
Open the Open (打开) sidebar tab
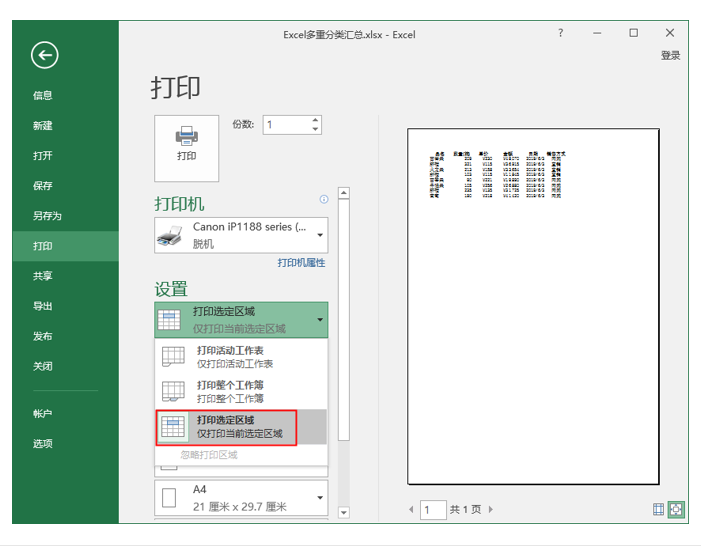42,156
